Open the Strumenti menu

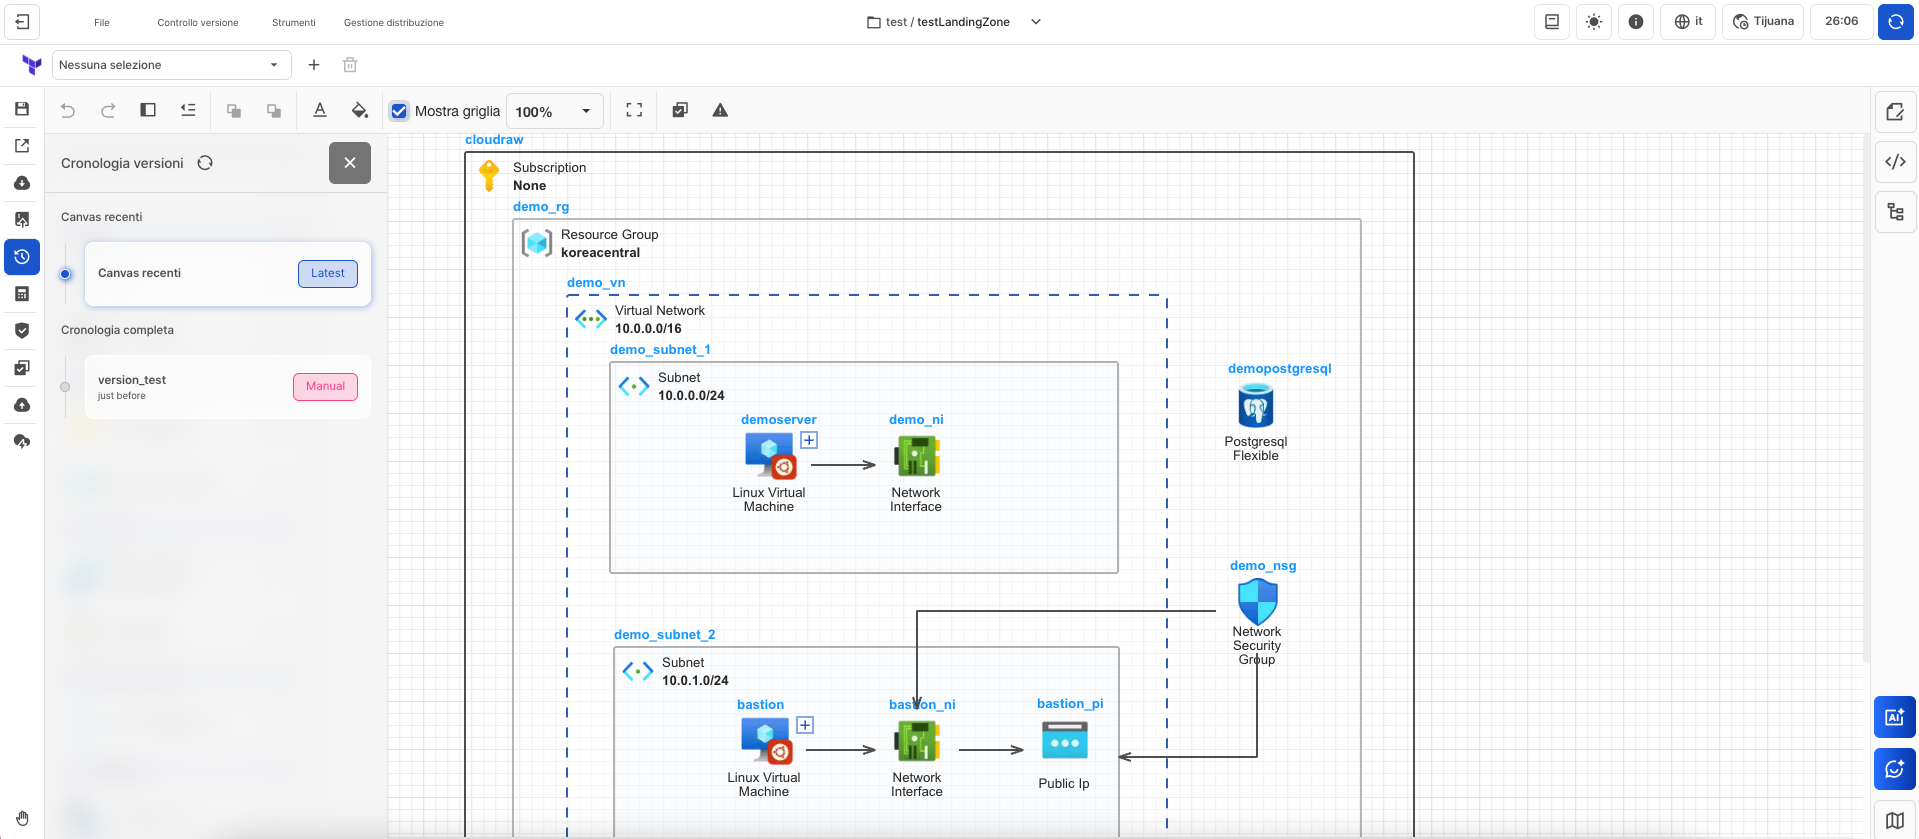tap(293, 22)
